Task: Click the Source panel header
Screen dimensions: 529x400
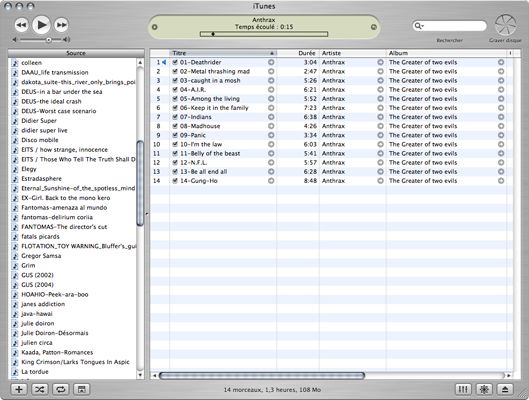Action: (x=76, y=53)
